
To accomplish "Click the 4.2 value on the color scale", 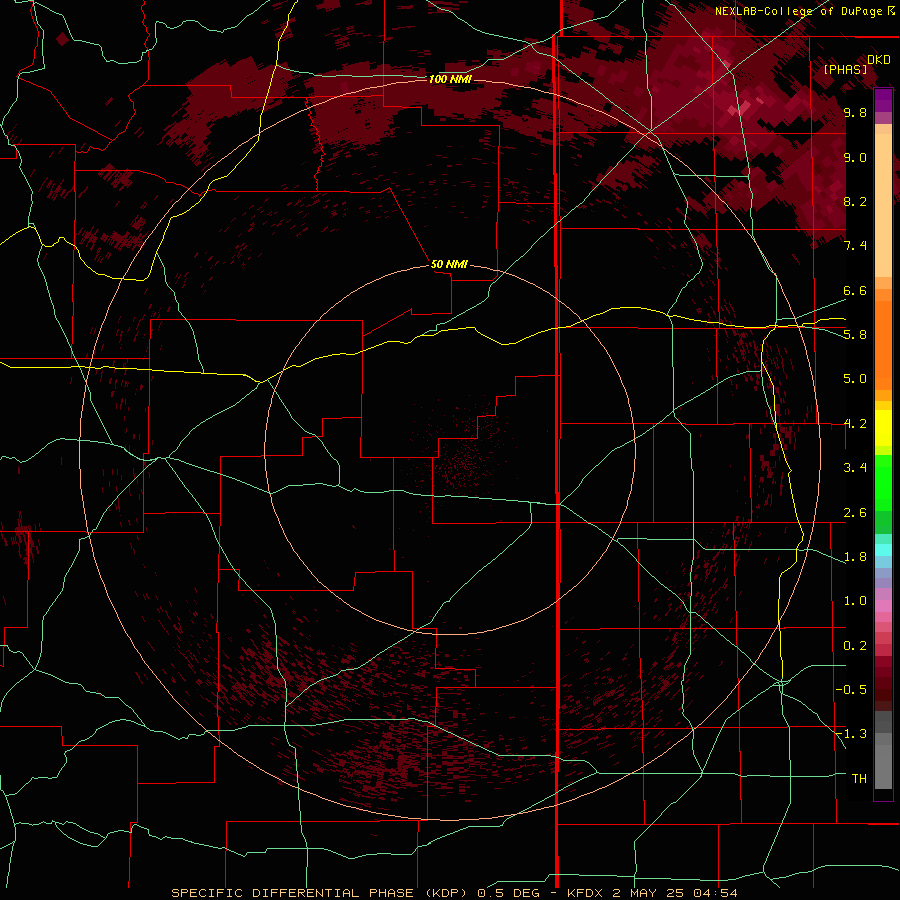I will point(855,424).
